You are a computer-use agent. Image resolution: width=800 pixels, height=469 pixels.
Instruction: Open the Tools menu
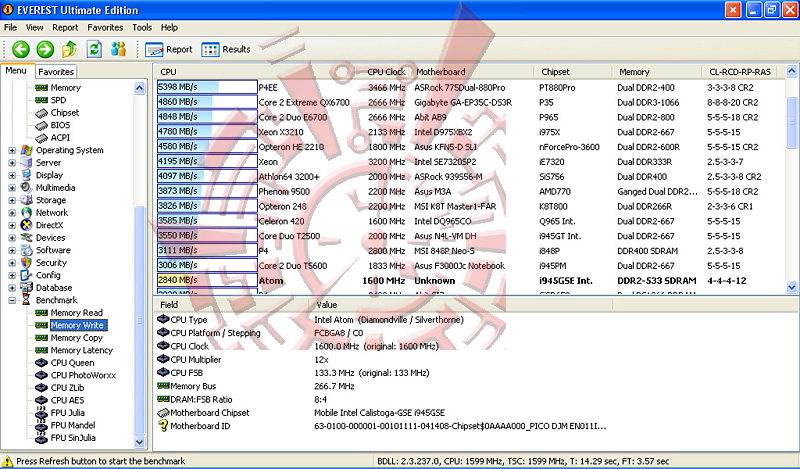142,27
